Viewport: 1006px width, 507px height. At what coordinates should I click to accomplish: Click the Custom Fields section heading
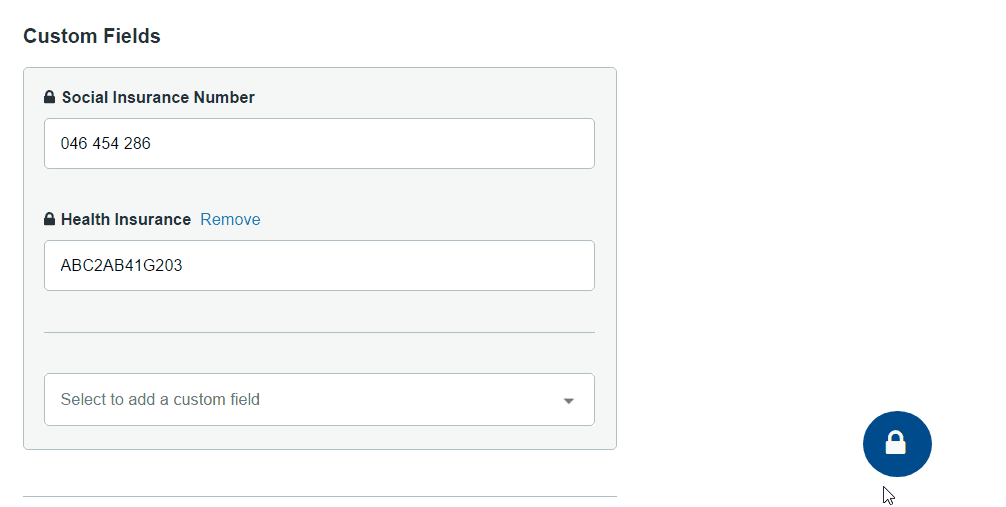pos(92,36)
